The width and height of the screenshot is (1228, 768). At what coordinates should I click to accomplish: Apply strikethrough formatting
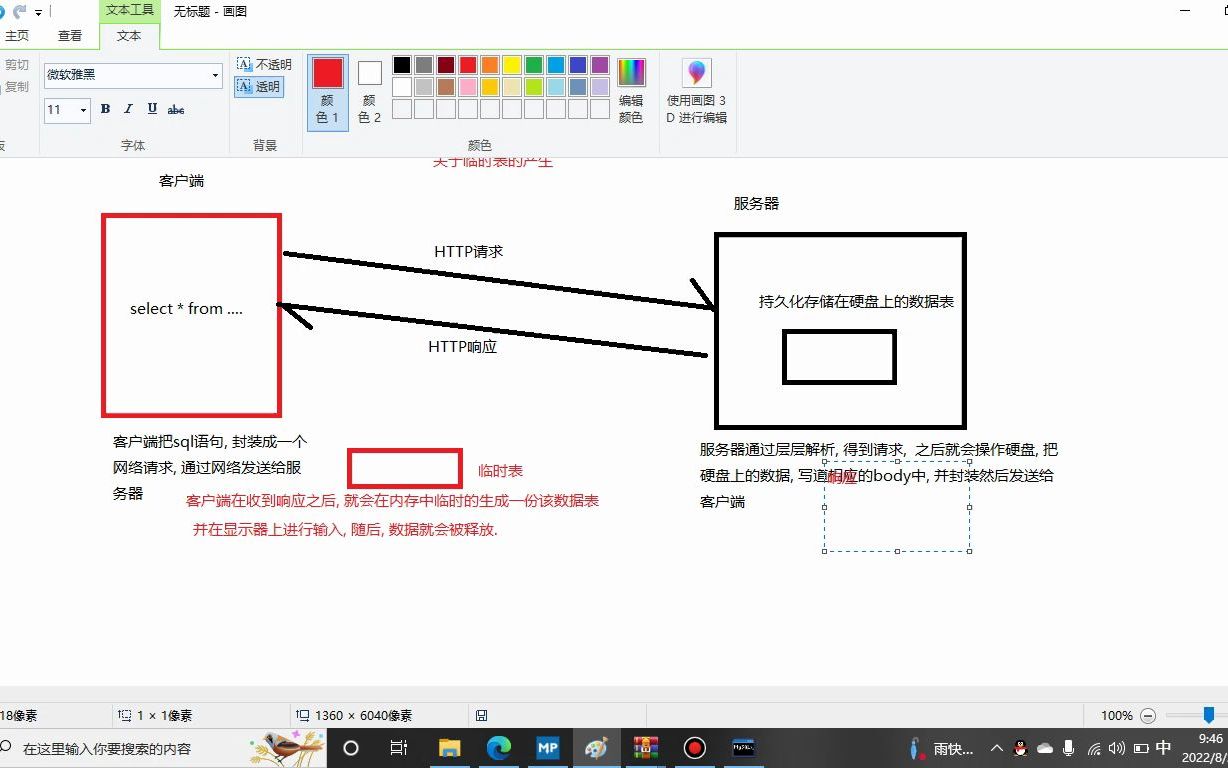pos(176,110)
